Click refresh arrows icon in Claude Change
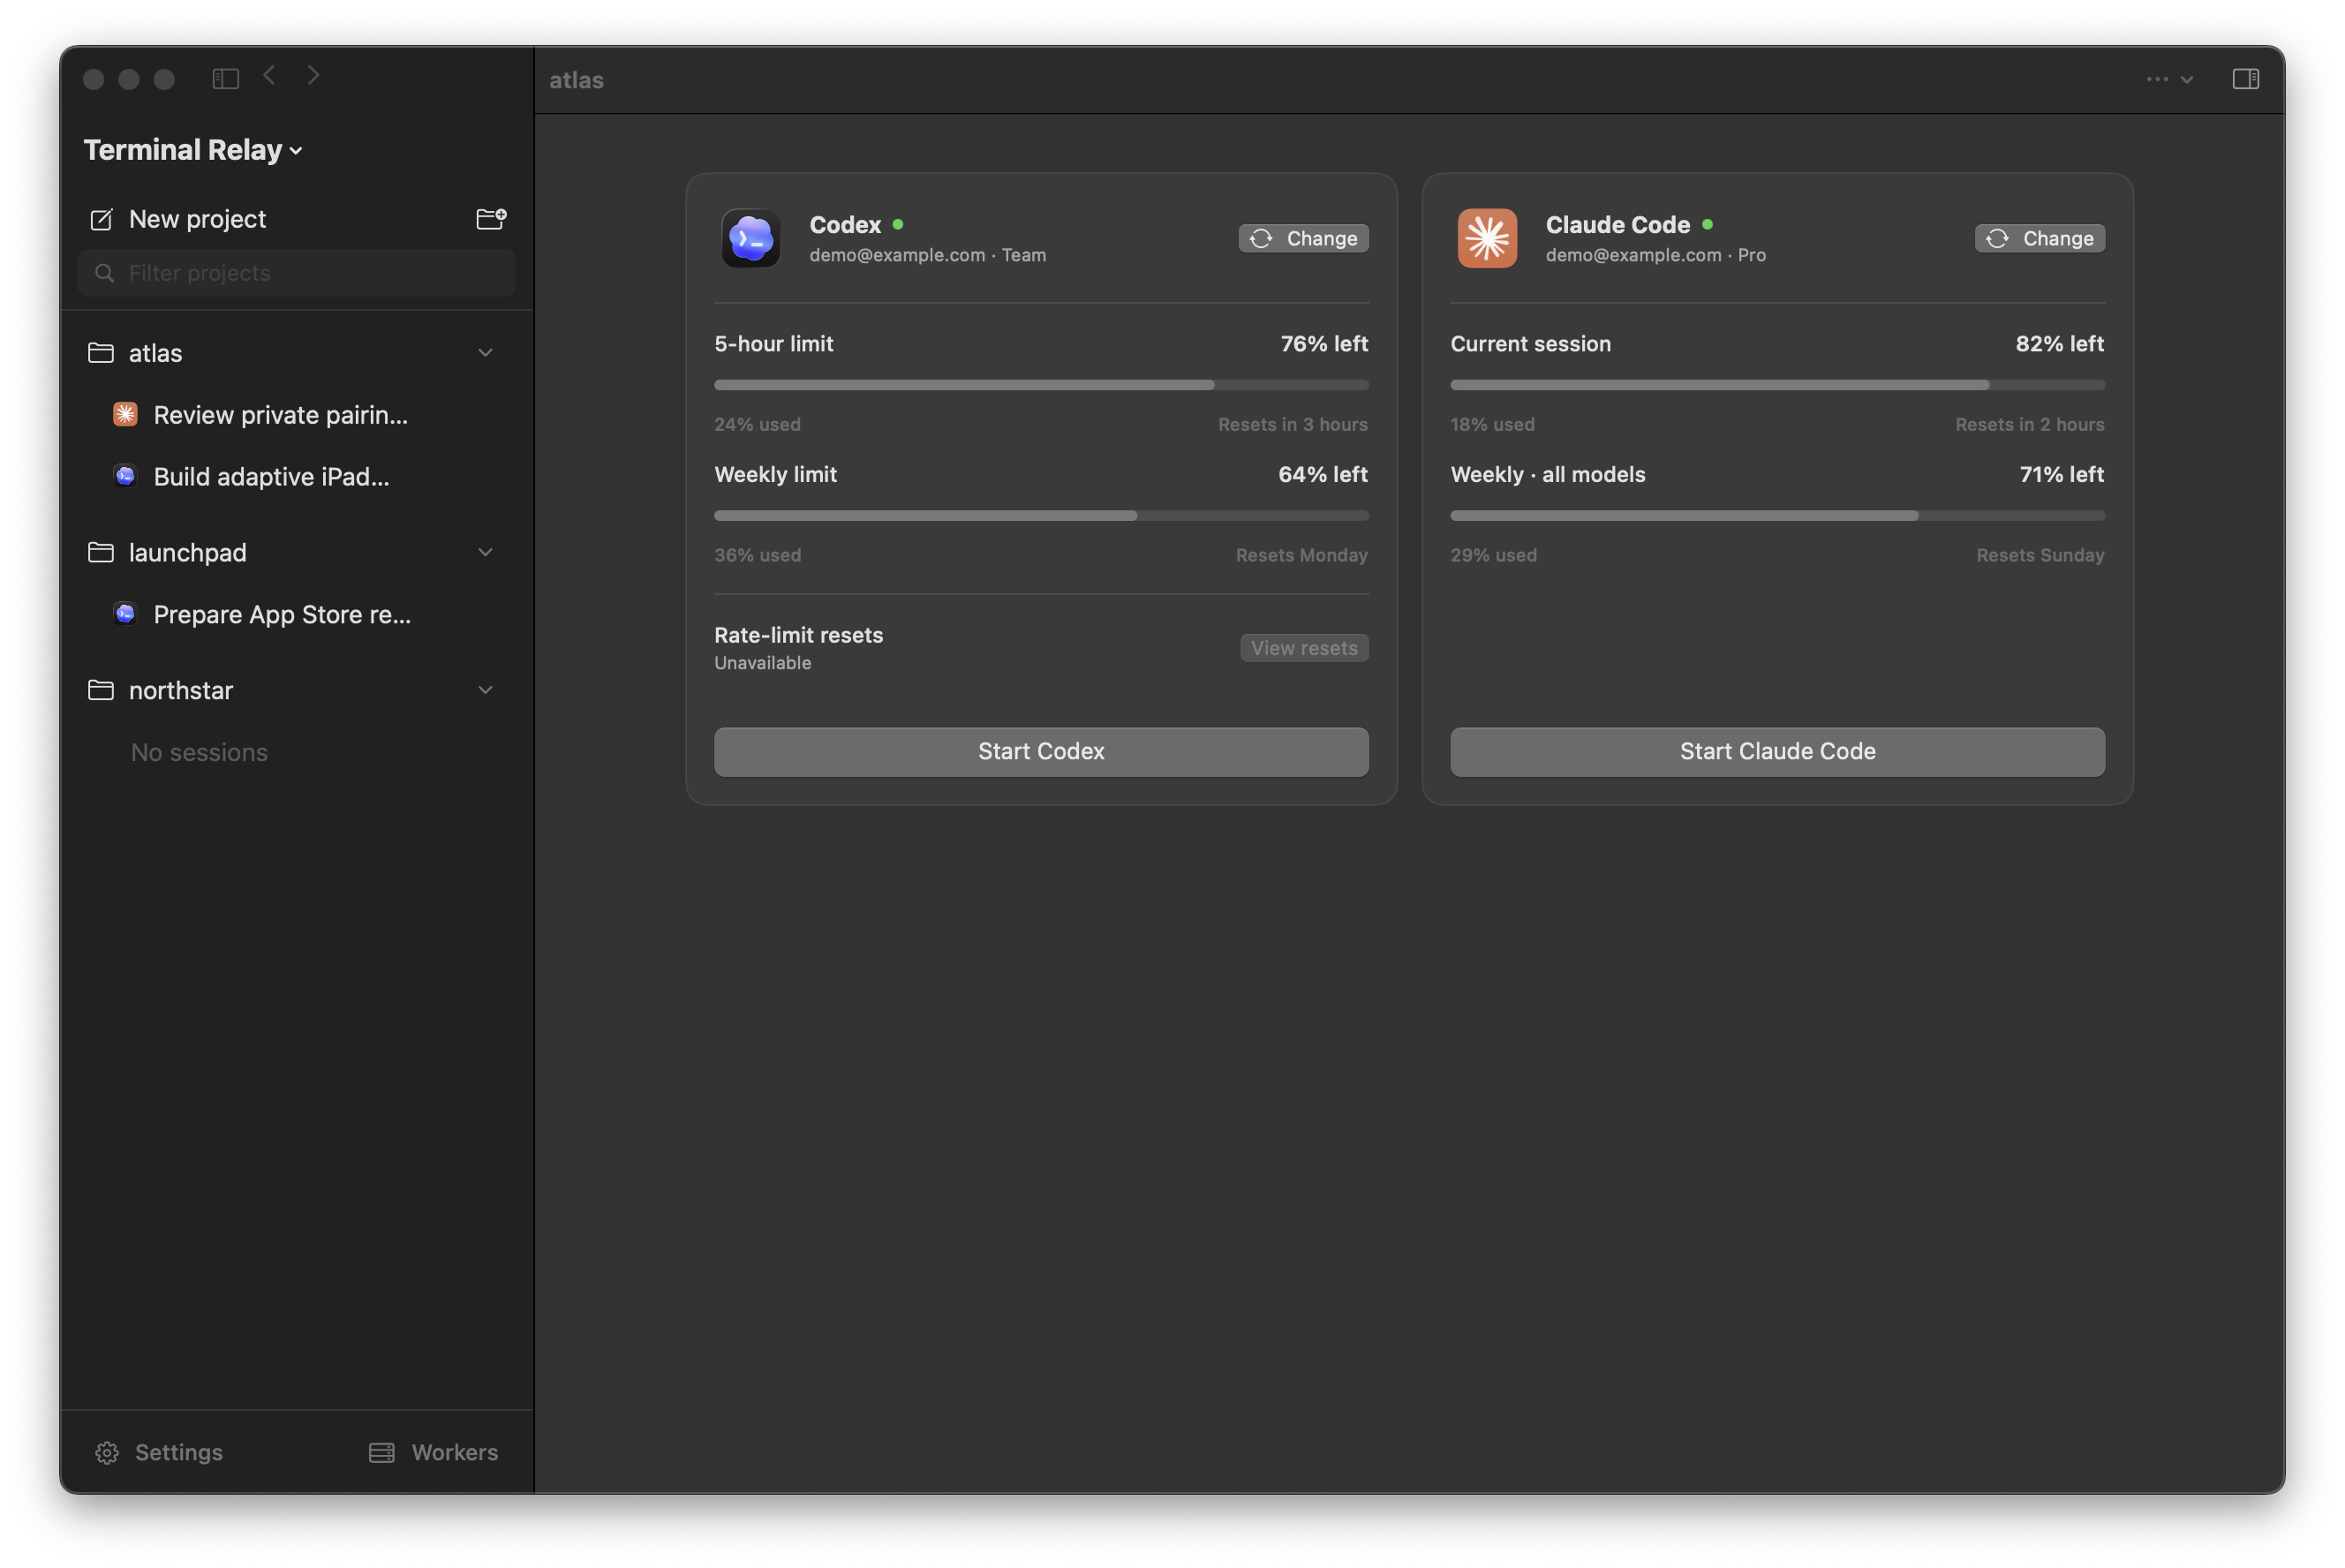This screenshot has width=2345, height=1568. point(1997,238)
